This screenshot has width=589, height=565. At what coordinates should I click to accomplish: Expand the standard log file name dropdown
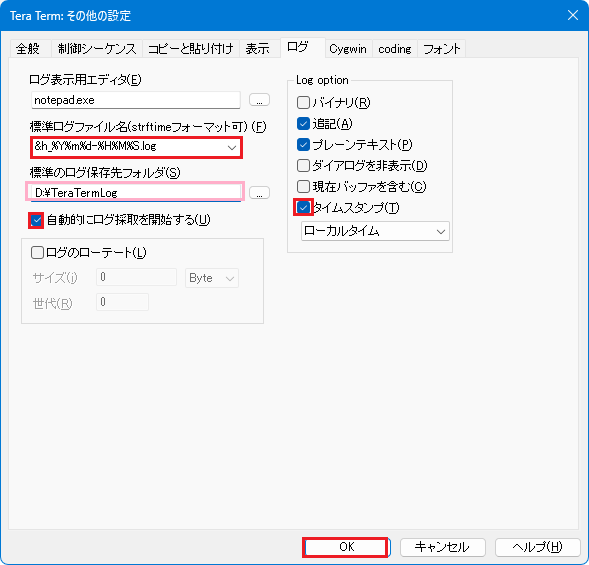click(232, 148)
